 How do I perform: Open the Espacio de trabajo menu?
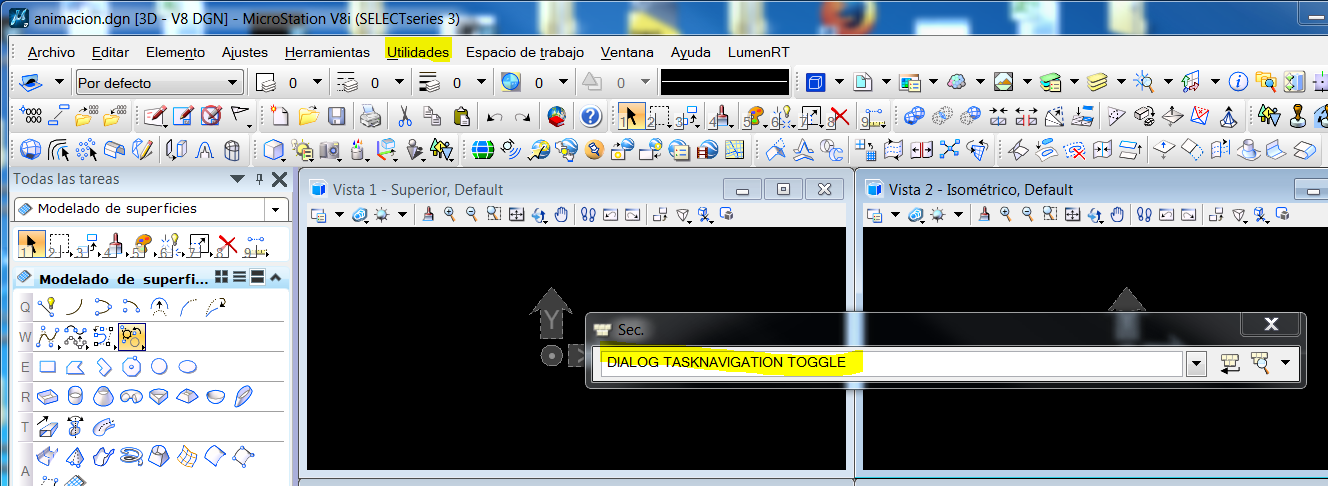tap(524, 52)
